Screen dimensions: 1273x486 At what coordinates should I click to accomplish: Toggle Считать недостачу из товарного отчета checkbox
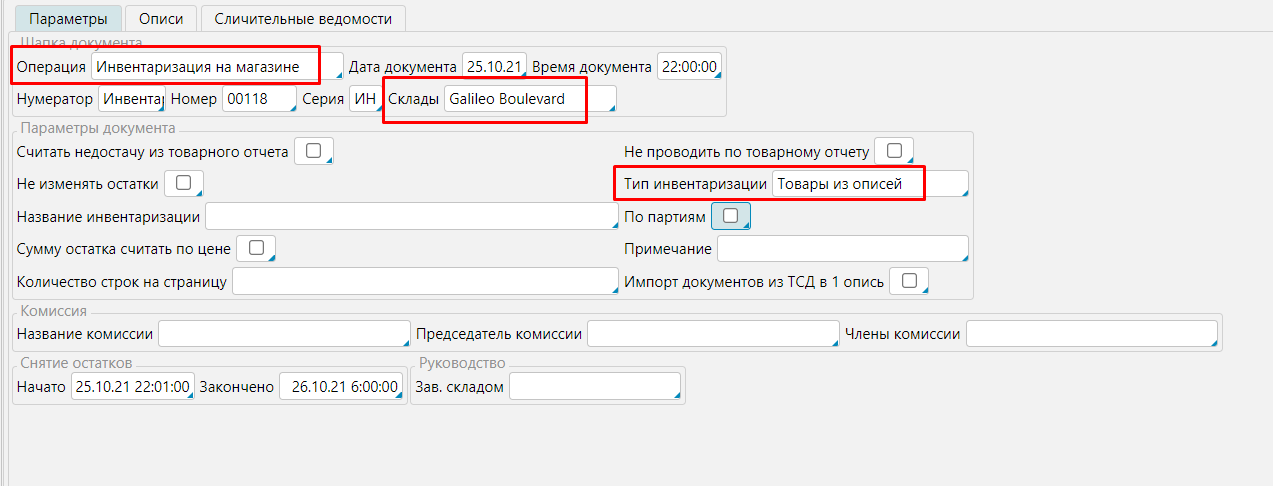pyautogui.click(x=313, y=151)
